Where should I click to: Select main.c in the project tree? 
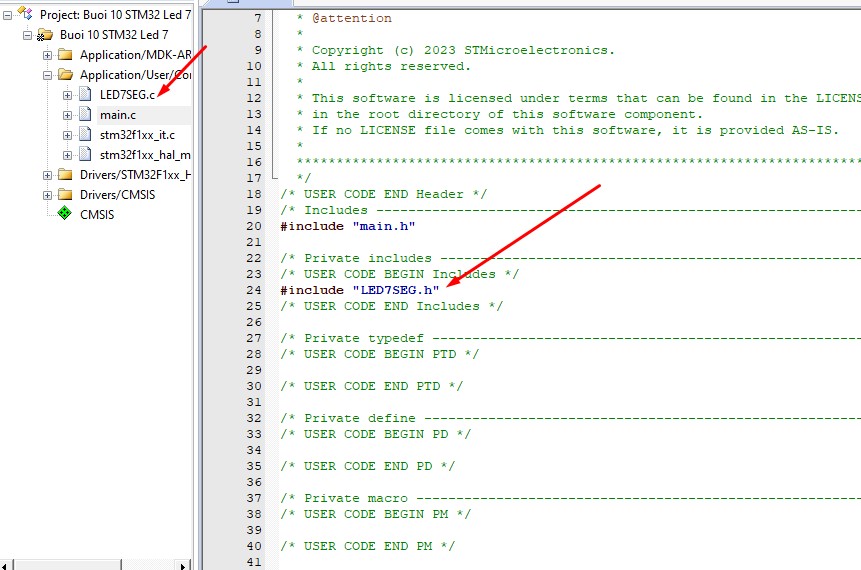coord(118,115)
